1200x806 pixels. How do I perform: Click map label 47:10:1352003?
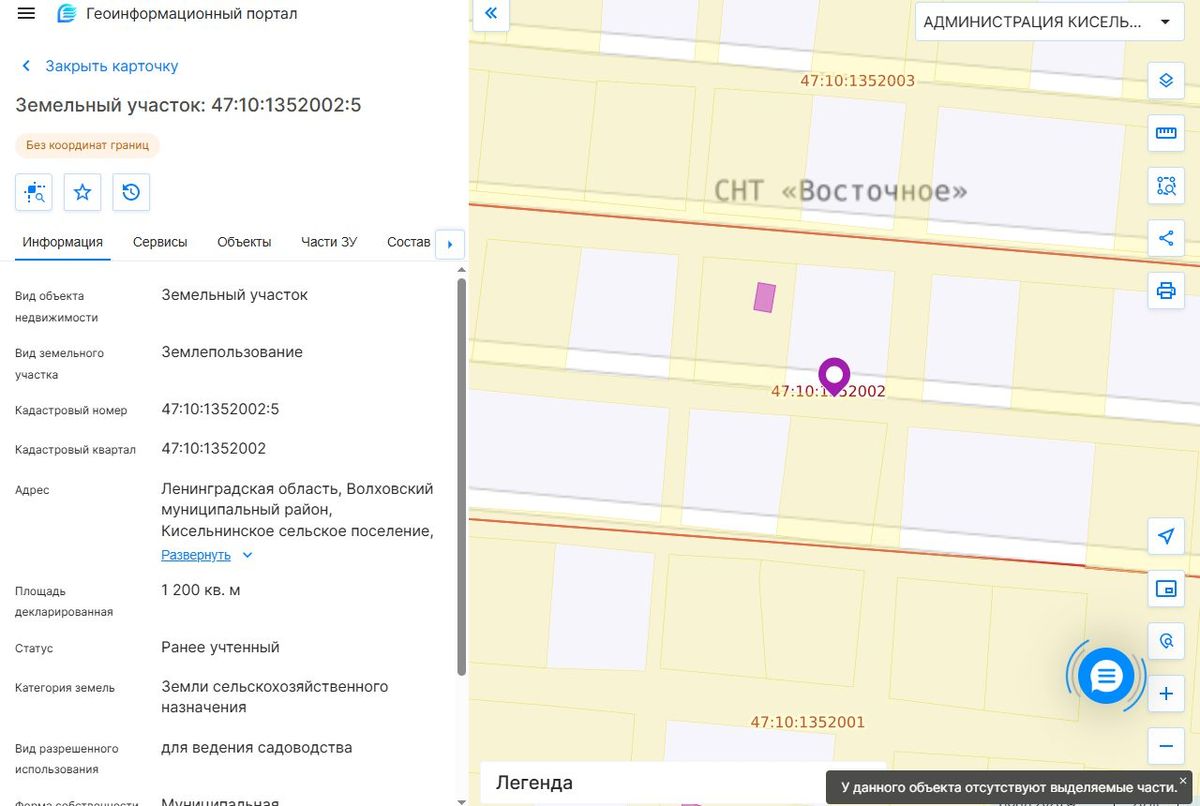[857, 80]
